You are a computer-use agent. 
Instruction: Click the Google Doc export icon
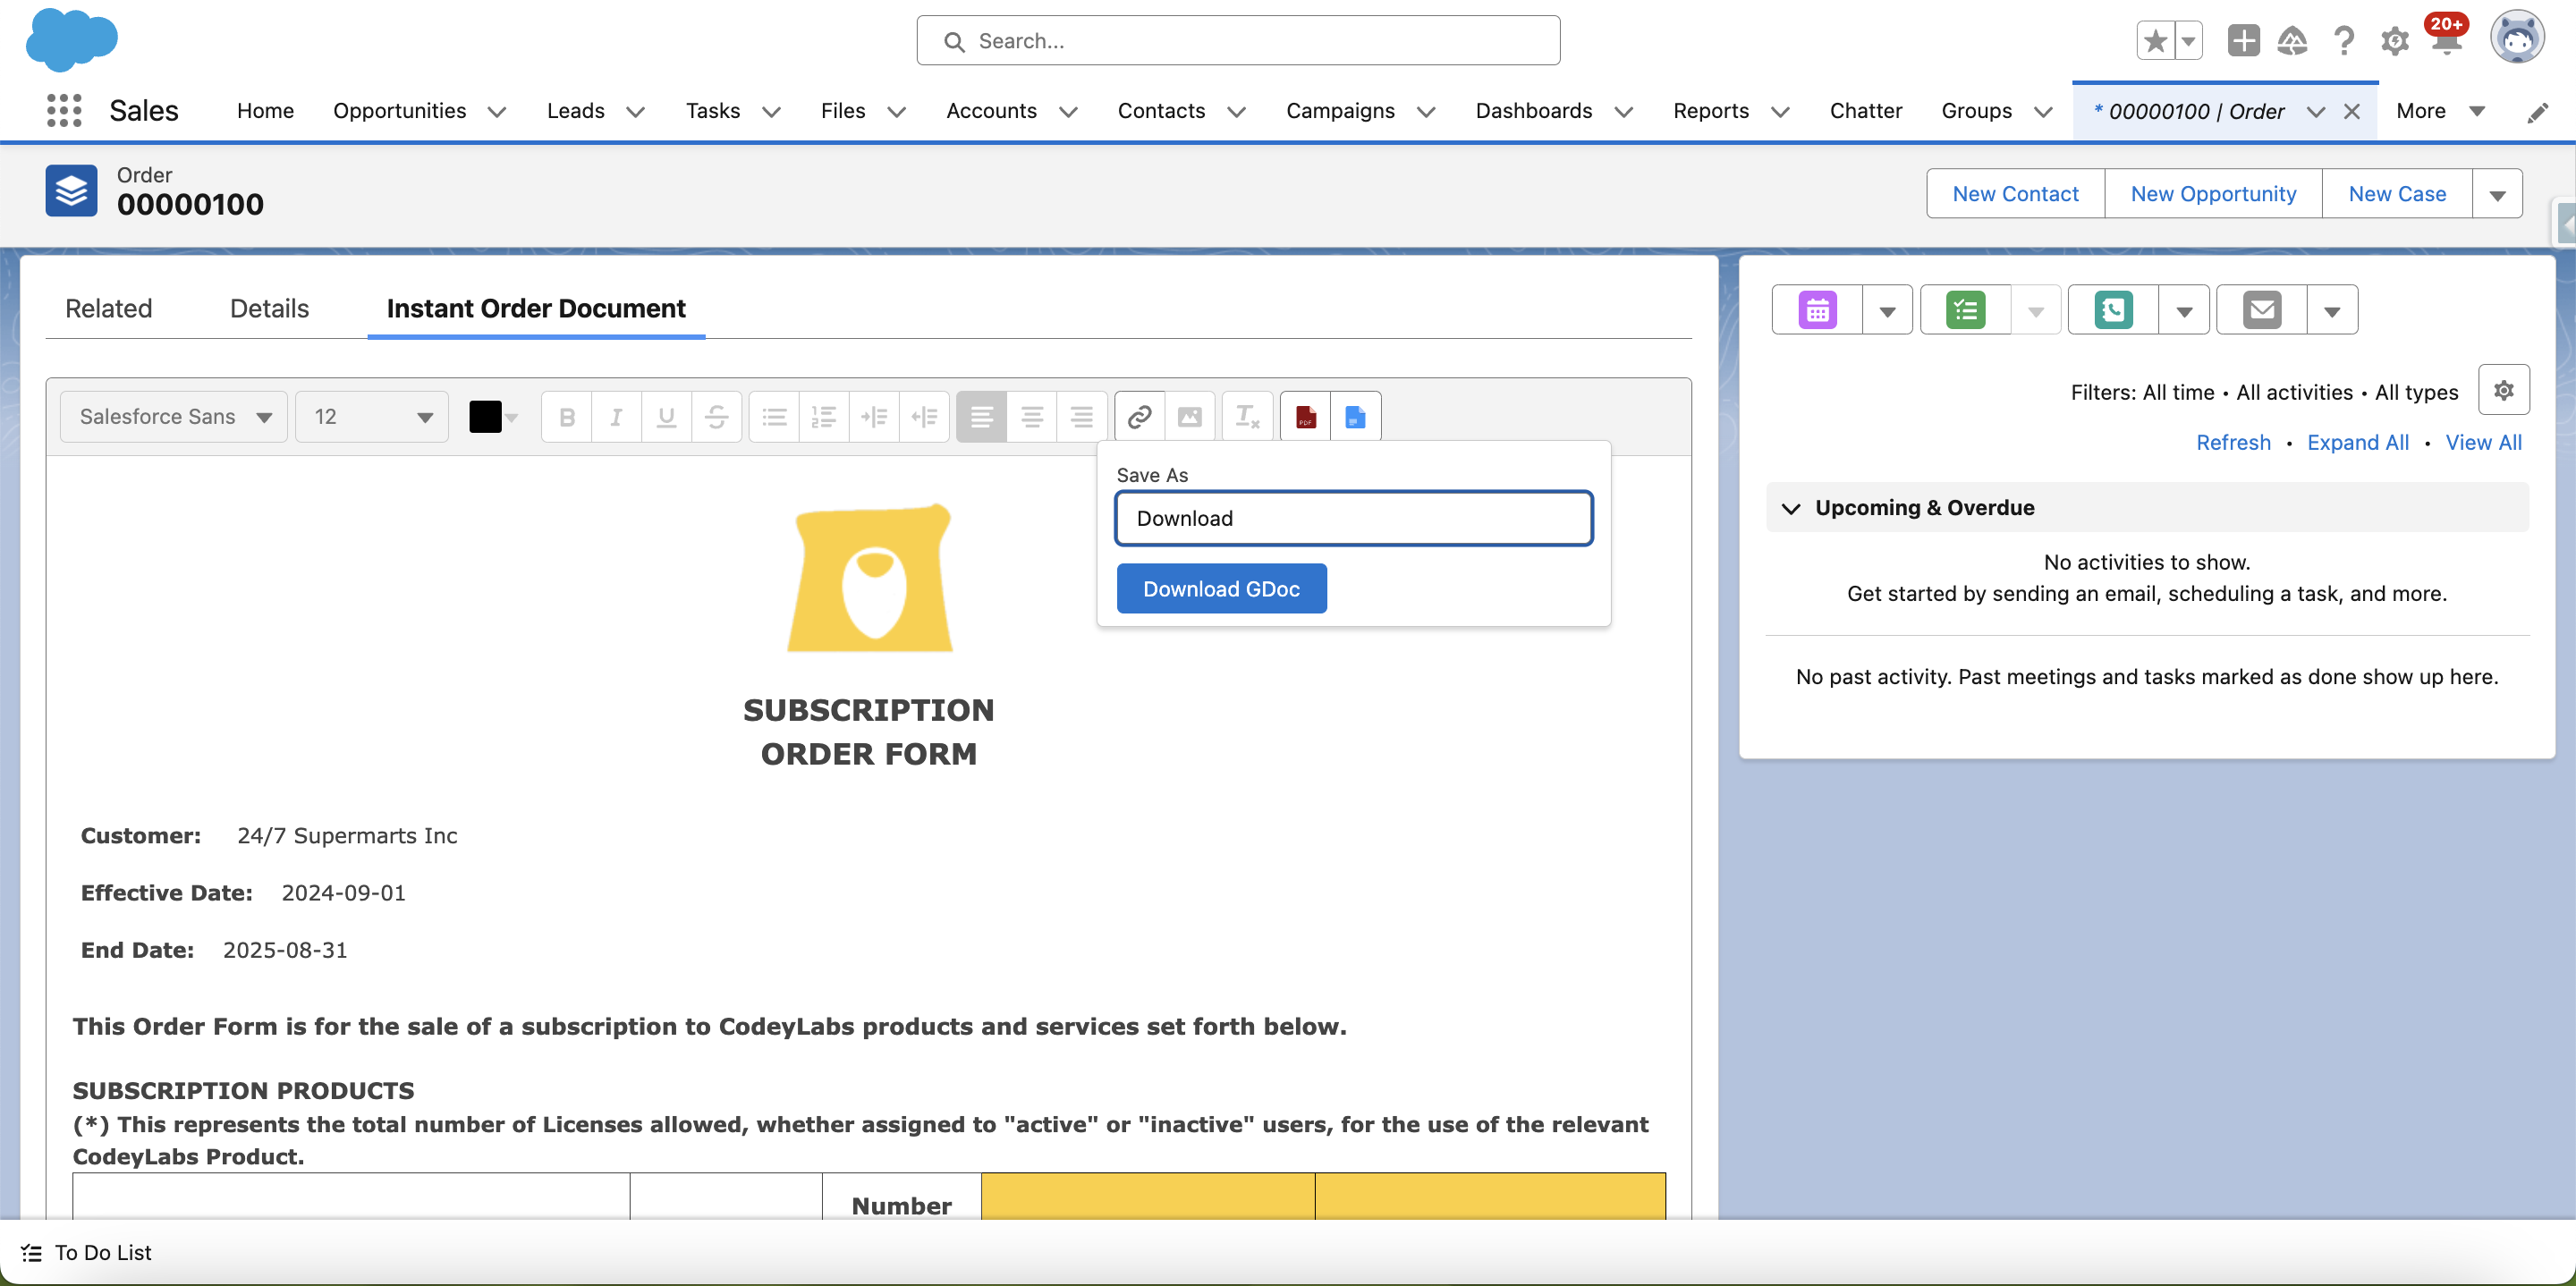1355,417
